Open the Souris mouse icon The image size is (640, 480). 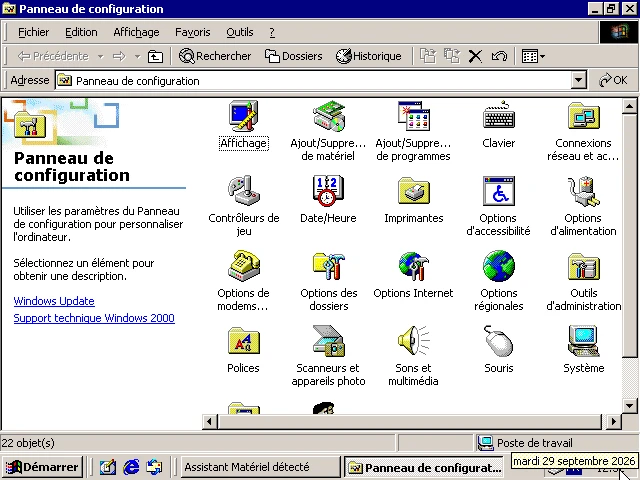[x=498, y=341]
